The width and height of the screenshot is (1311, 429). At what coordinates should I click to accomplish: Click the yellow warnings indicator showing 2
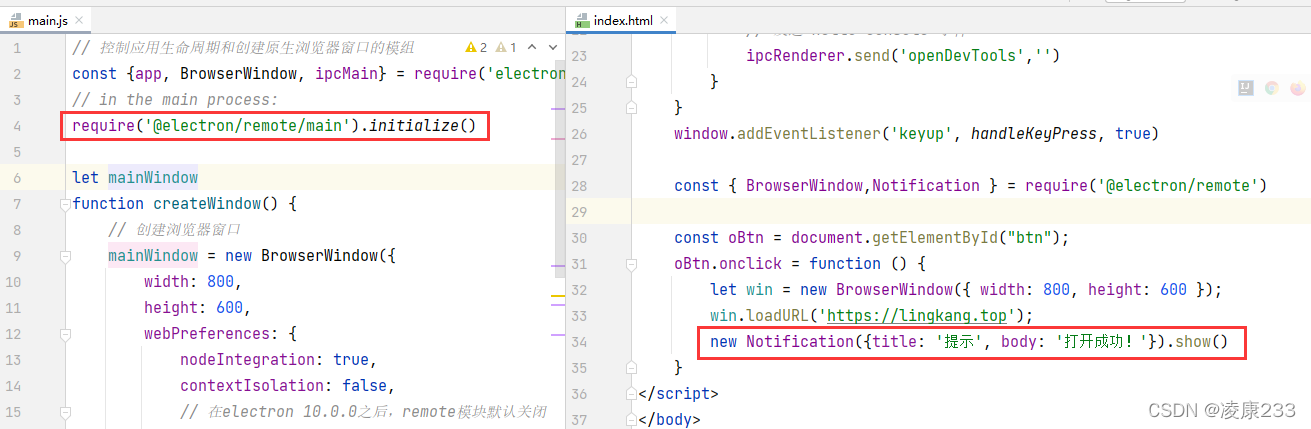(x=477, y=47)
